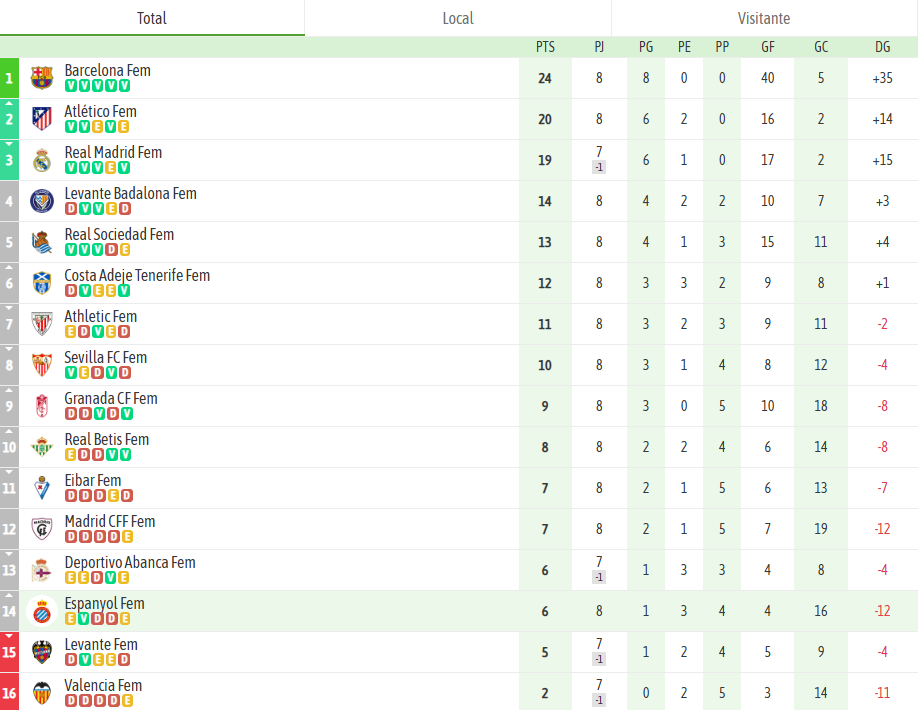Click the red position 16 rank badge
Viewport: 918px width, 710px height.
coord(9,693)
